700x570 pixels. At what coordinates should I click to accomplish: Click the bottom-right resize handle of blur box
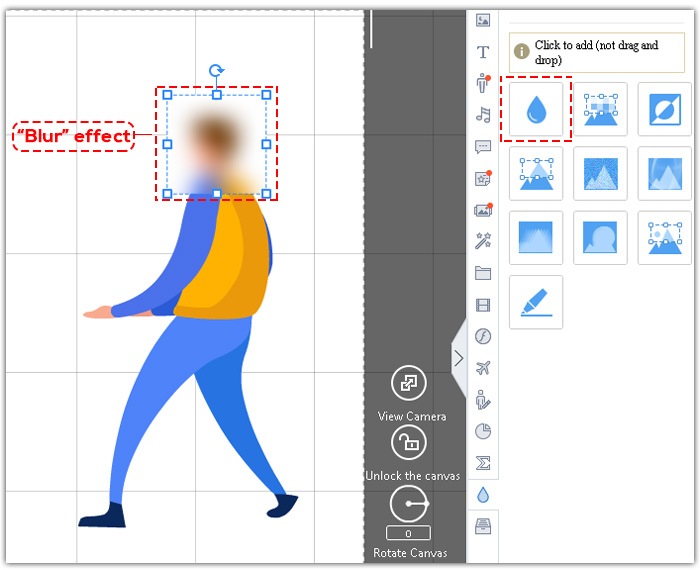click(x=266, y=193)
